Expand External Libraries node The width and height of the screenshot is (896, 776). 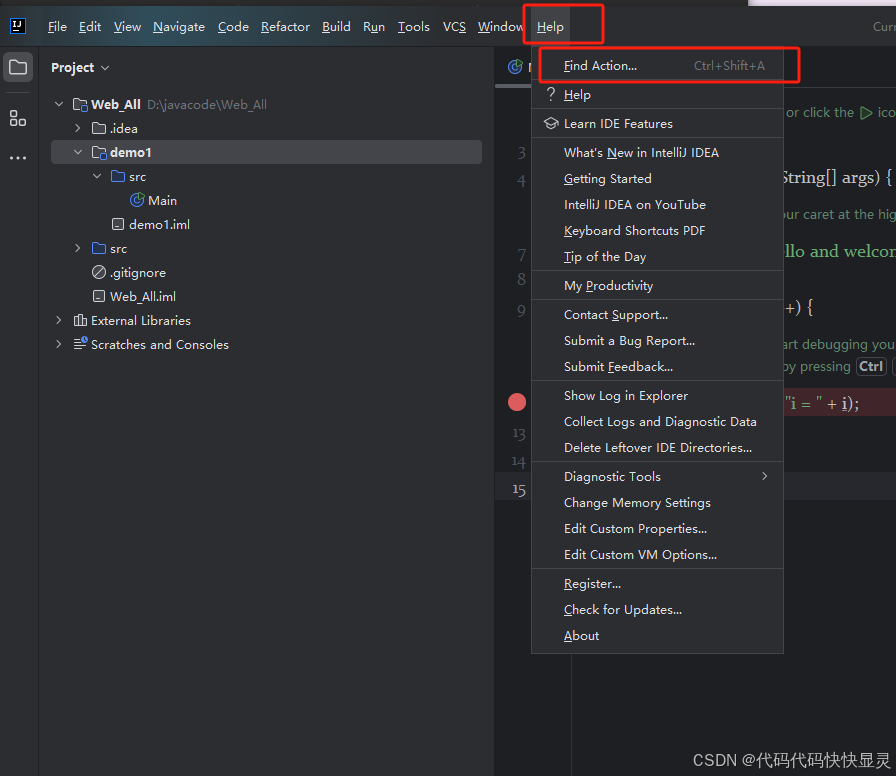pyautogui.click(x=59, y=320)
